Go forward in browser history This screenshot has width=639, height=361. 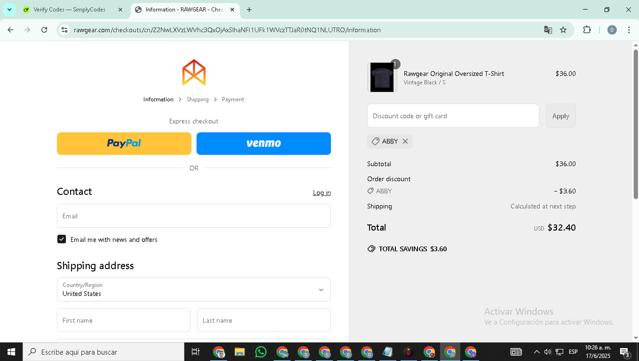point(27,30)
